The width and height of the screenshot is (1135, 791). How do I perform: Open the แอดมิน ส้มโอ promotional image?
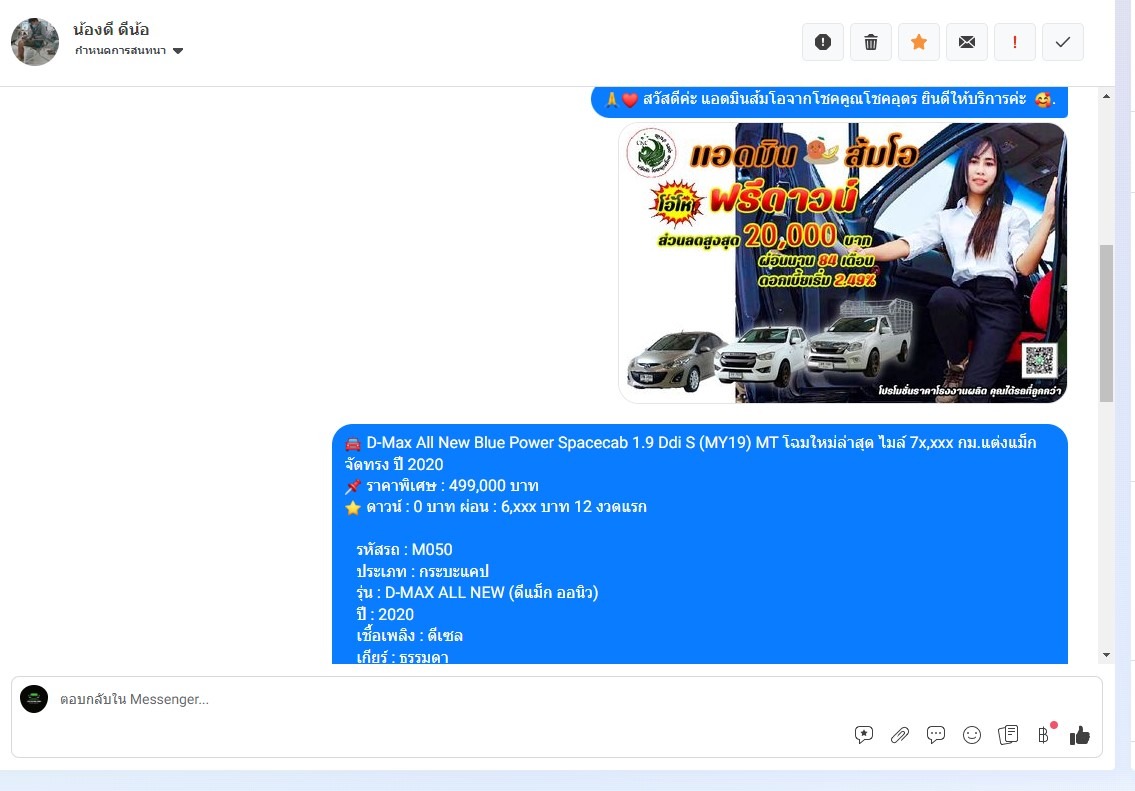pos(843,263)
